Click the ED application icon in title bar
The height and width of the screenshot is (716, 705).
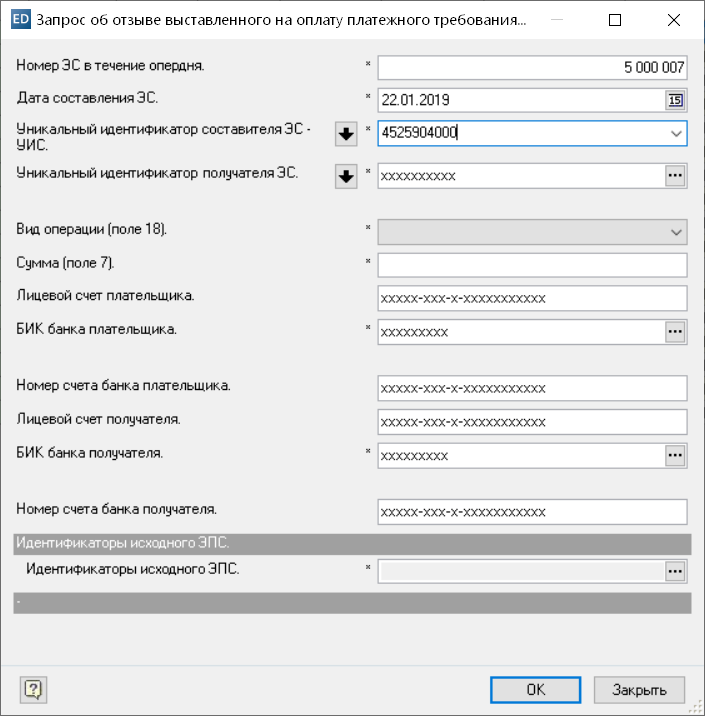pos(19,19)
